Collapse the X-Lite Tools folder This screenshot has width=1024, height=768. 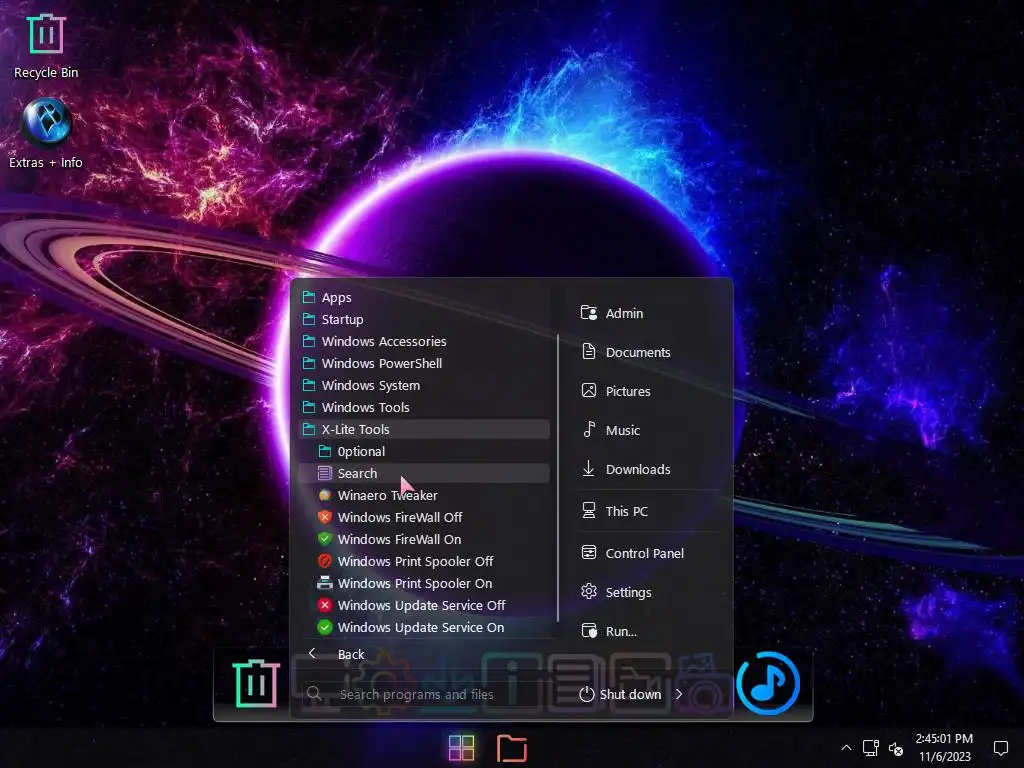point(423,429)
